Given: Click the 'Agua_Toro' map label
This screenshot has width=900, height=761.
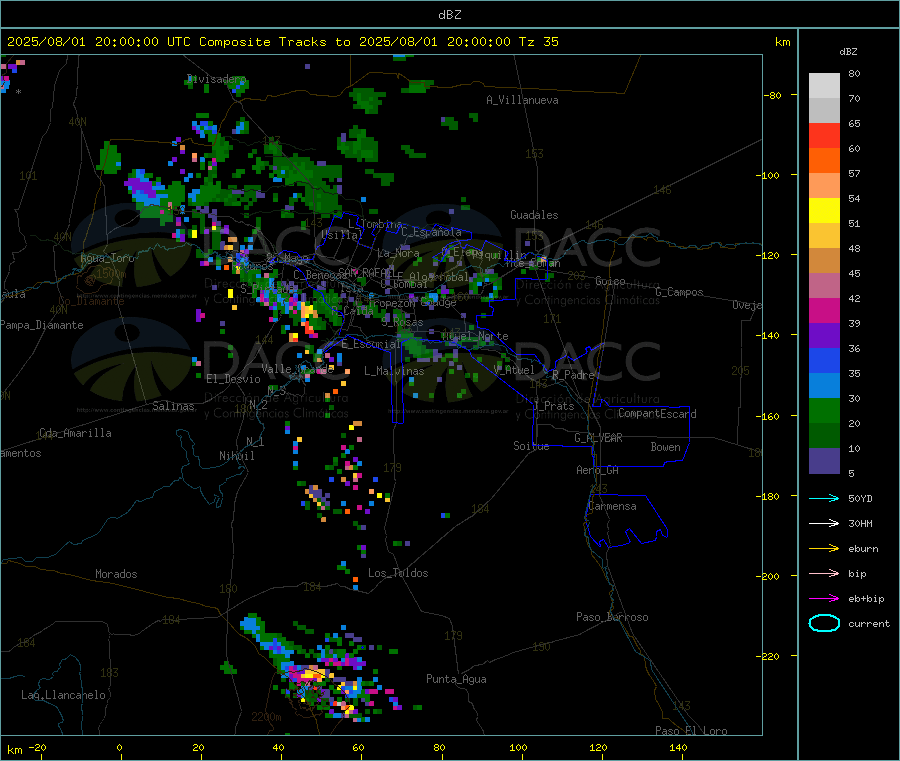Looking at the screenshot, I should point(107,258).
